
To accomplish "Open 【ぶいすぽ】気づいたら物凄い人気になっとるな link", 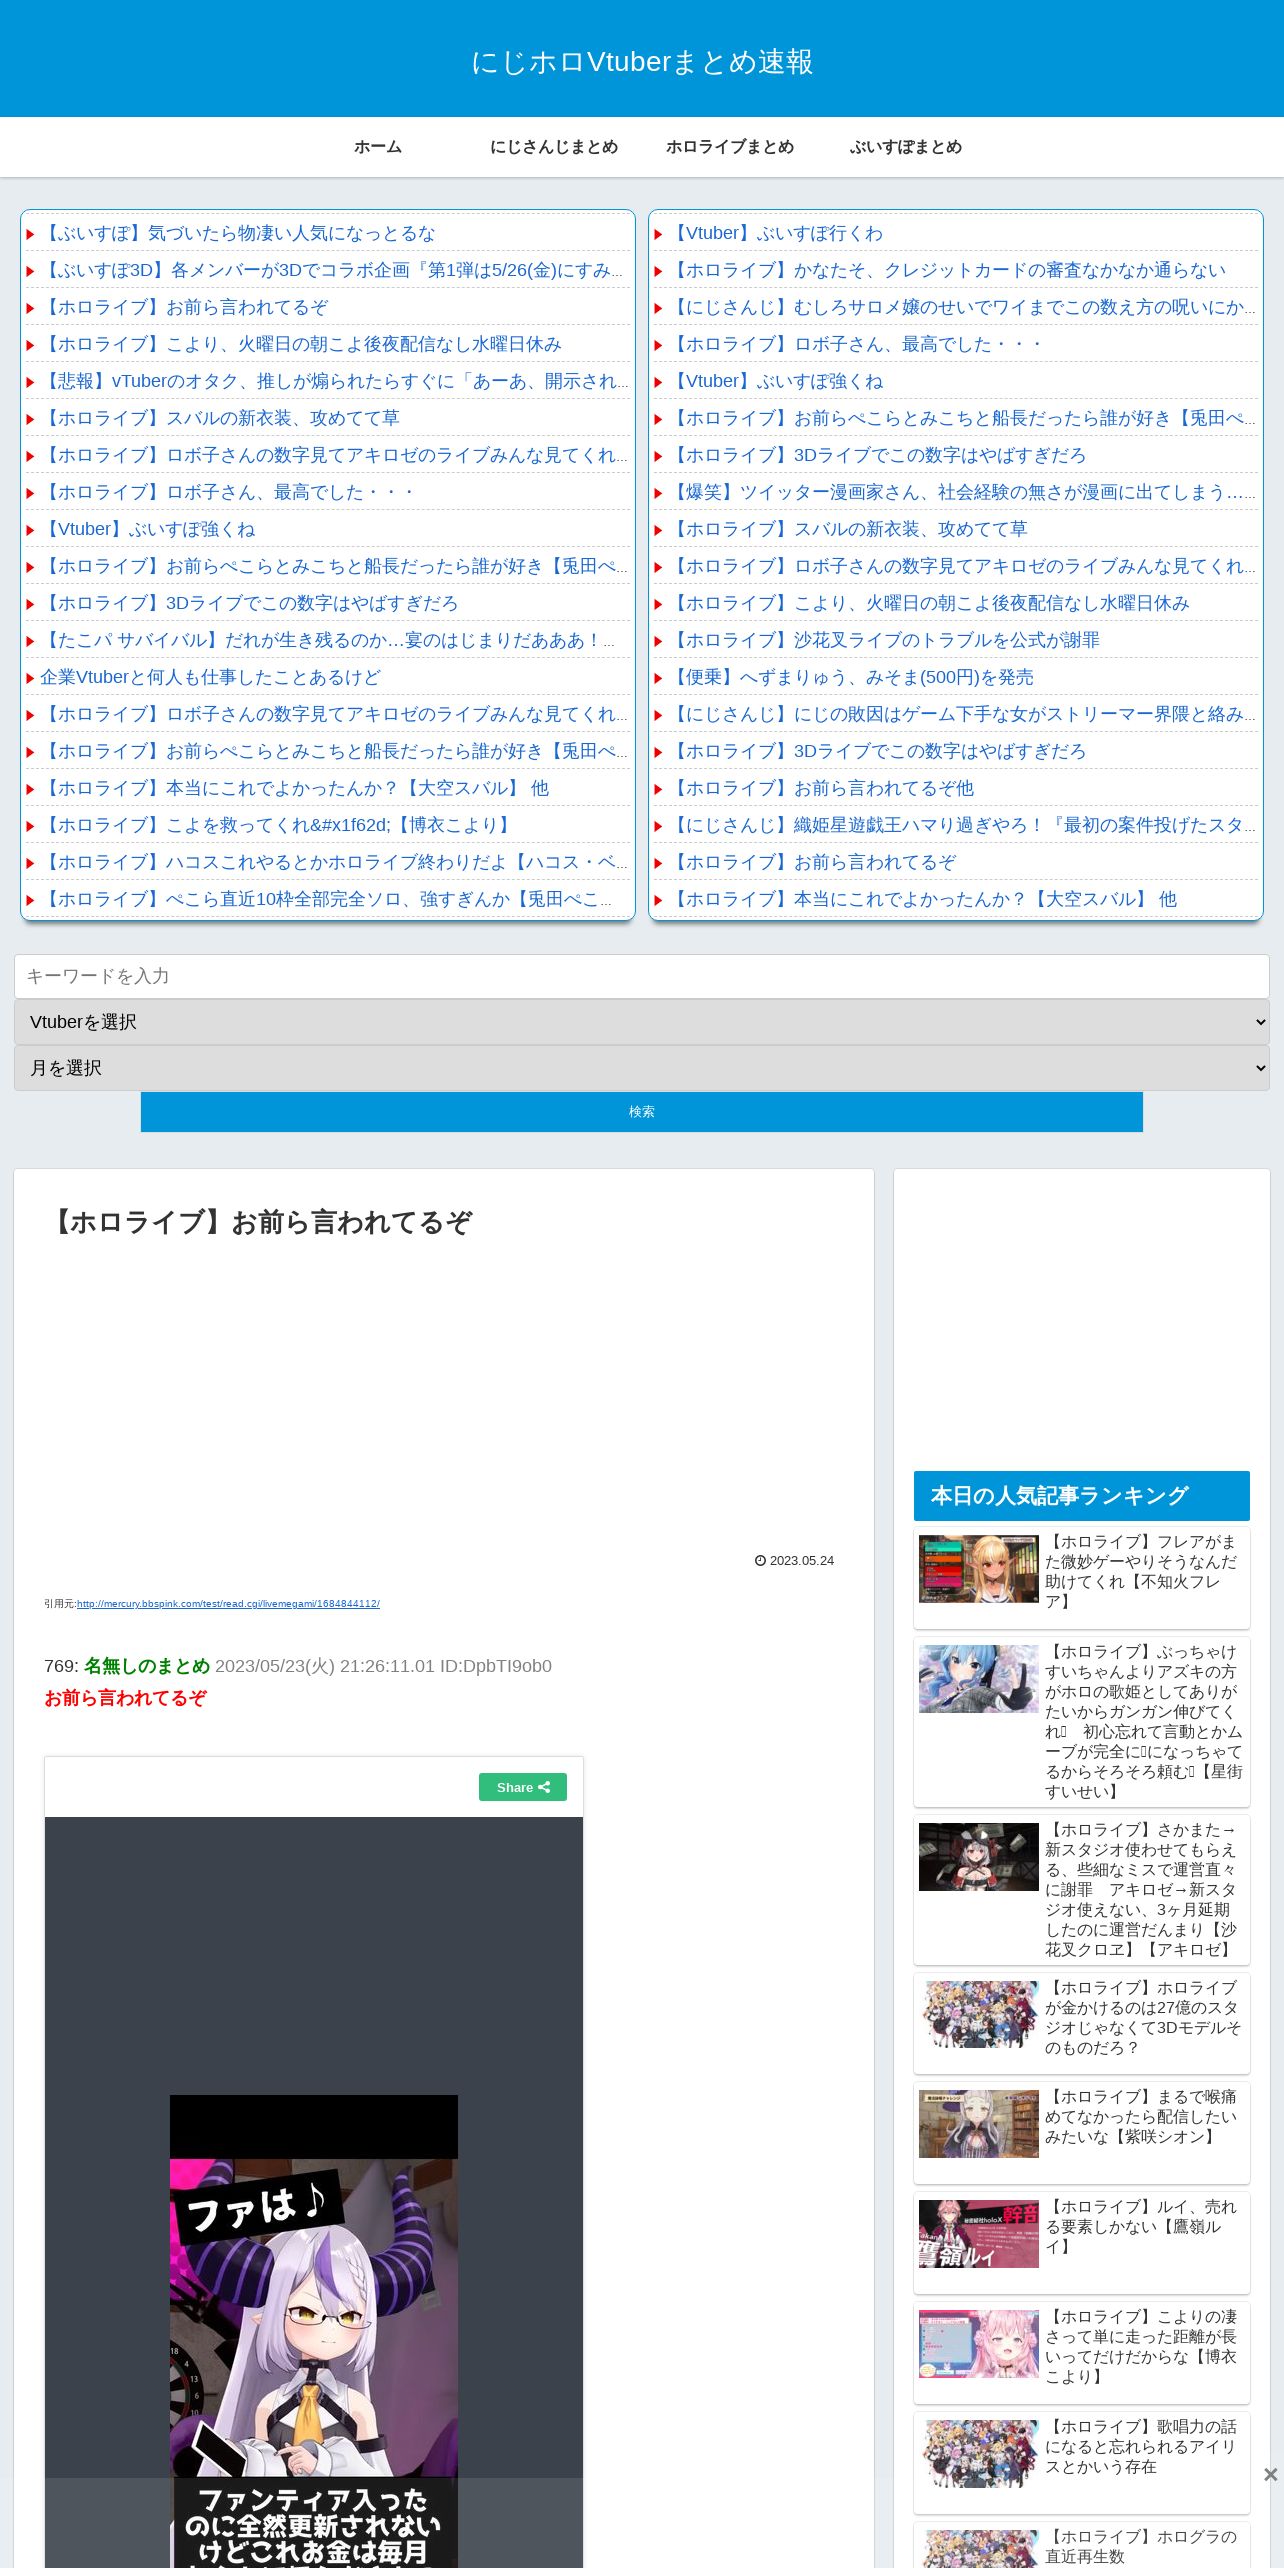I will pyautogui.click(x=238, y=233).
